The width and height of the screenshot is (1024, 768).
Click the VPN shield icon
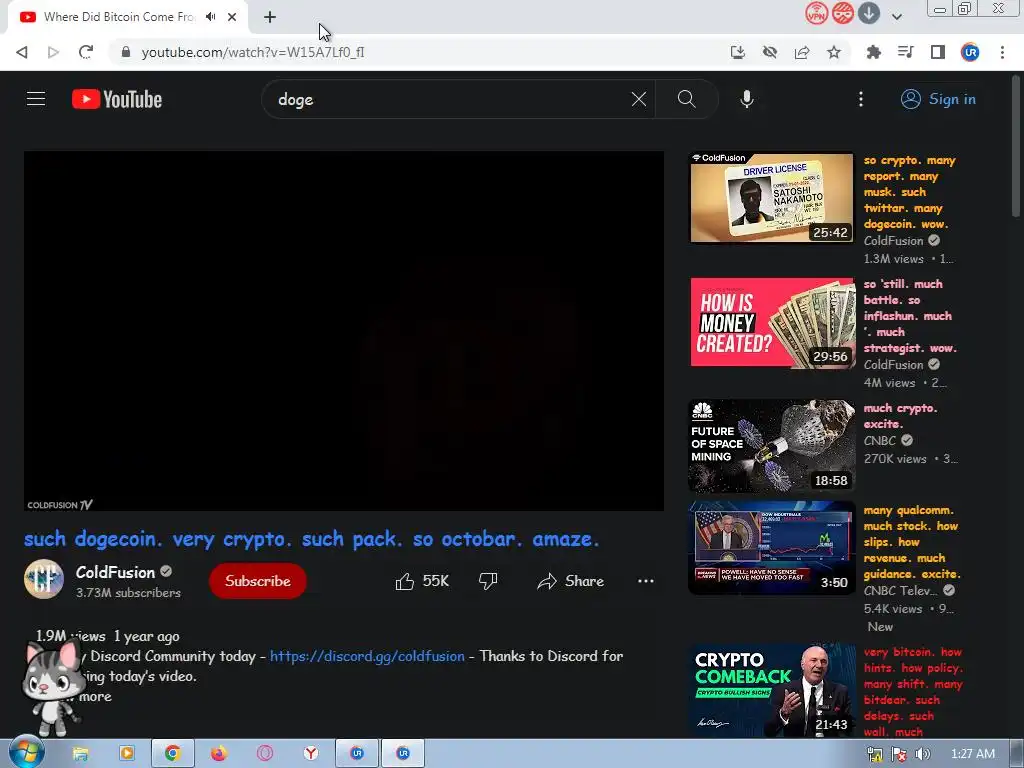(816, 14)
